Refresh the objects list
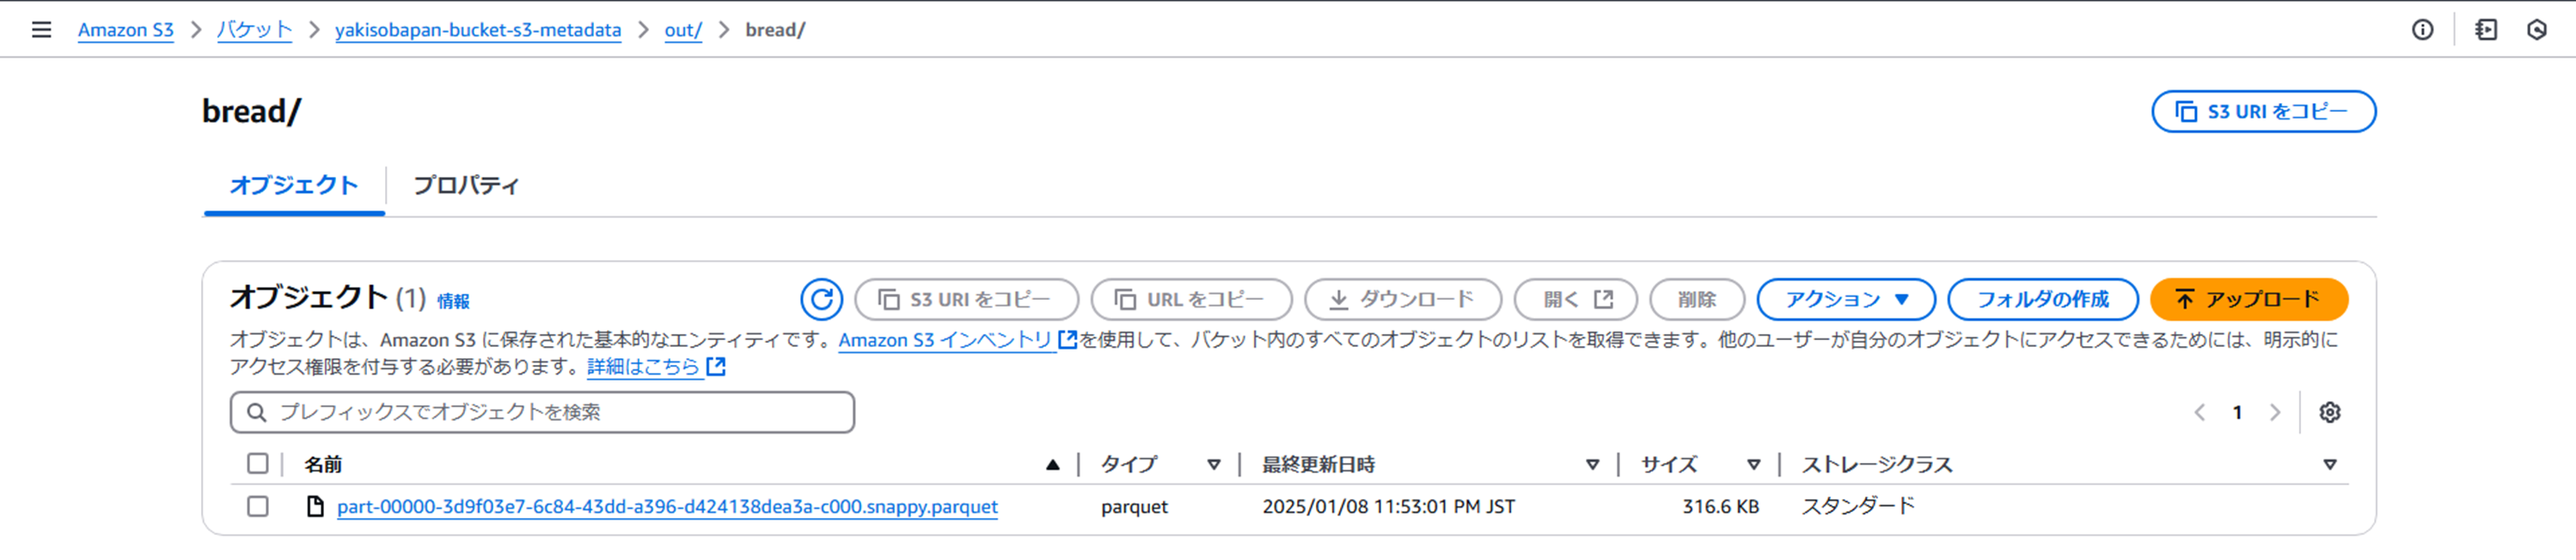The height and width of the screenshot is (560, 2576). (821, 299)
